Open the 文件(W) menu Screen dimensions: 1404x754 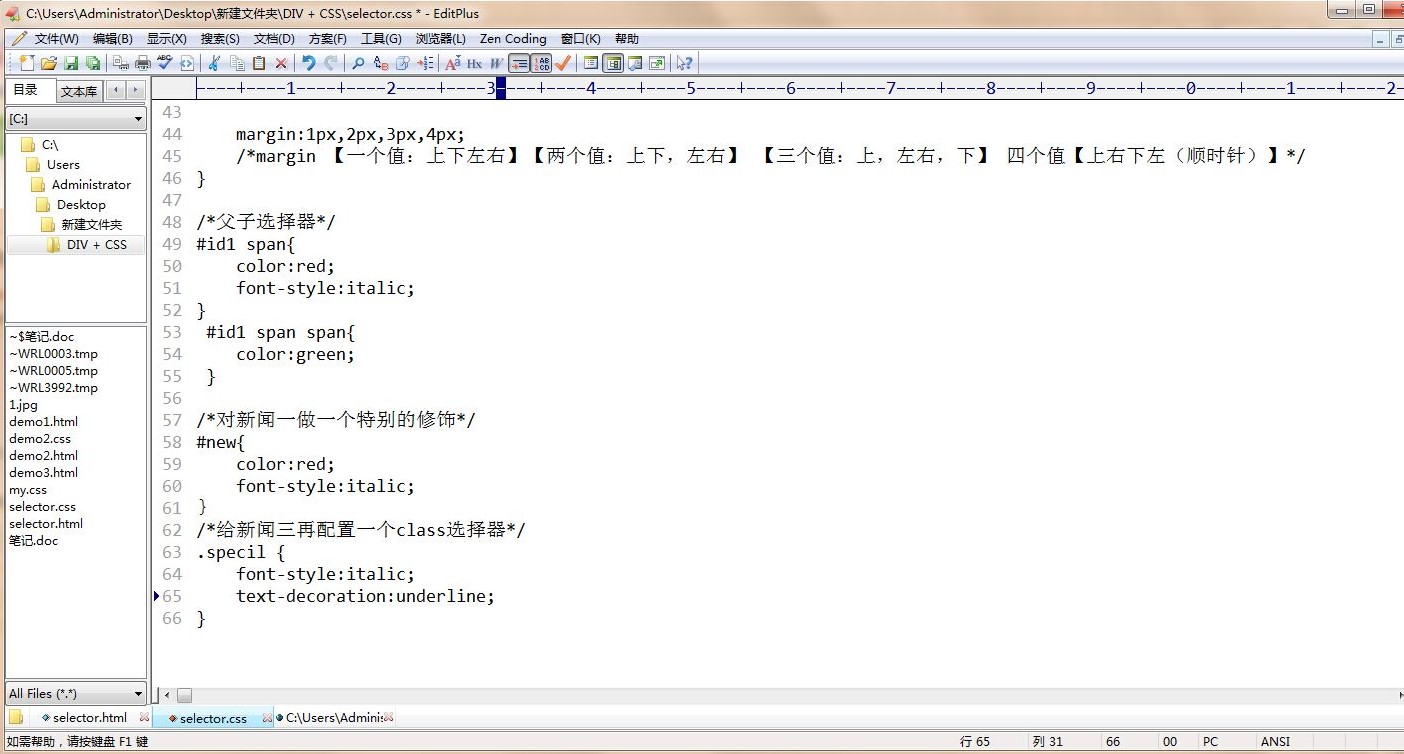click(x=56, y=39)
